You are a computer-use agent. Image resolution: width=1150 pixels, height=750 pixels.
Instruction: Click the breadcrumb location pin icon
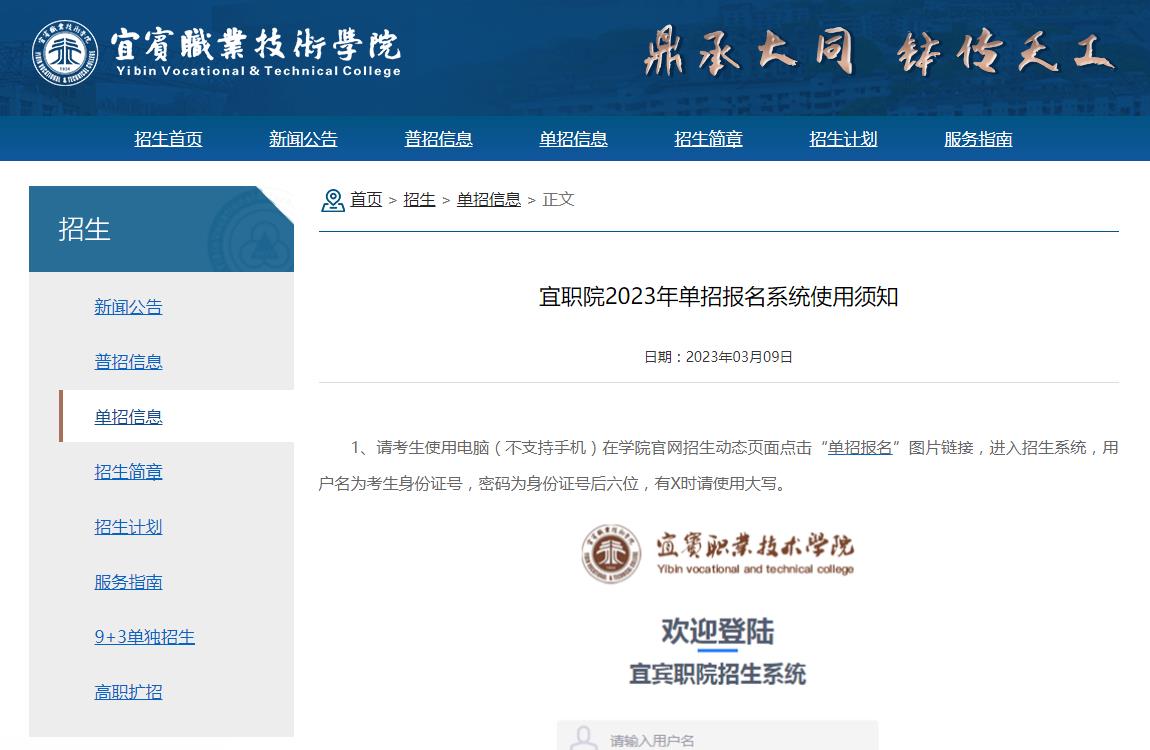pos(333,200)
